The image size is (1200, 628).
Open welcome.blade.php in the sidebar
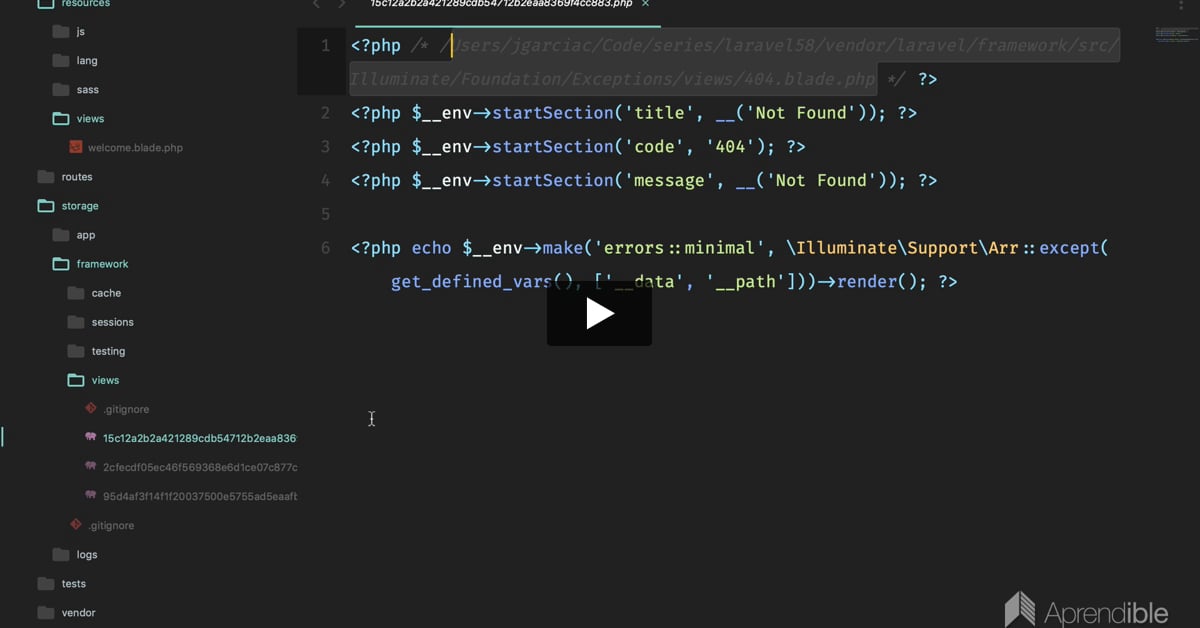coord(135,148)
